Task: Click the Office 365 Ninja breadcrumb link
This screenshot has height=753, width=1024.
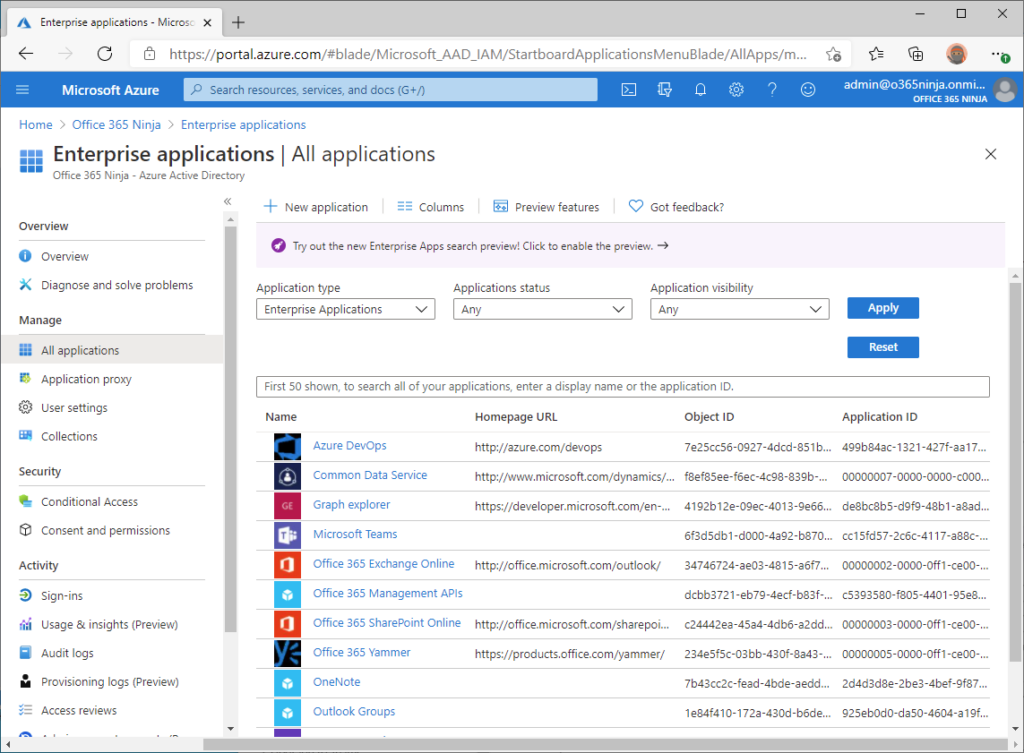Action: tap(116, 124)
